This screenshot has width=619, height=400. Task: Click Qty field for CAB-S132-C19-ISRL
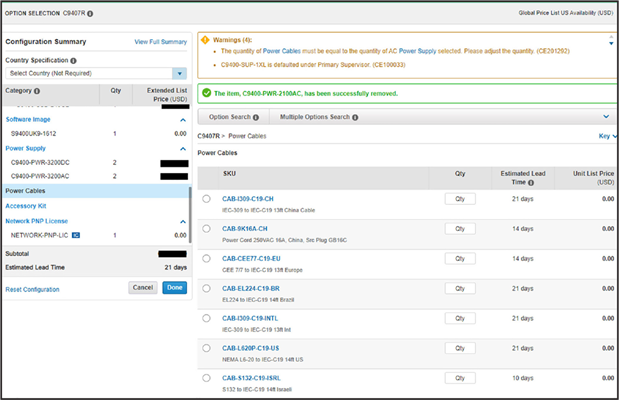[460, 378]
